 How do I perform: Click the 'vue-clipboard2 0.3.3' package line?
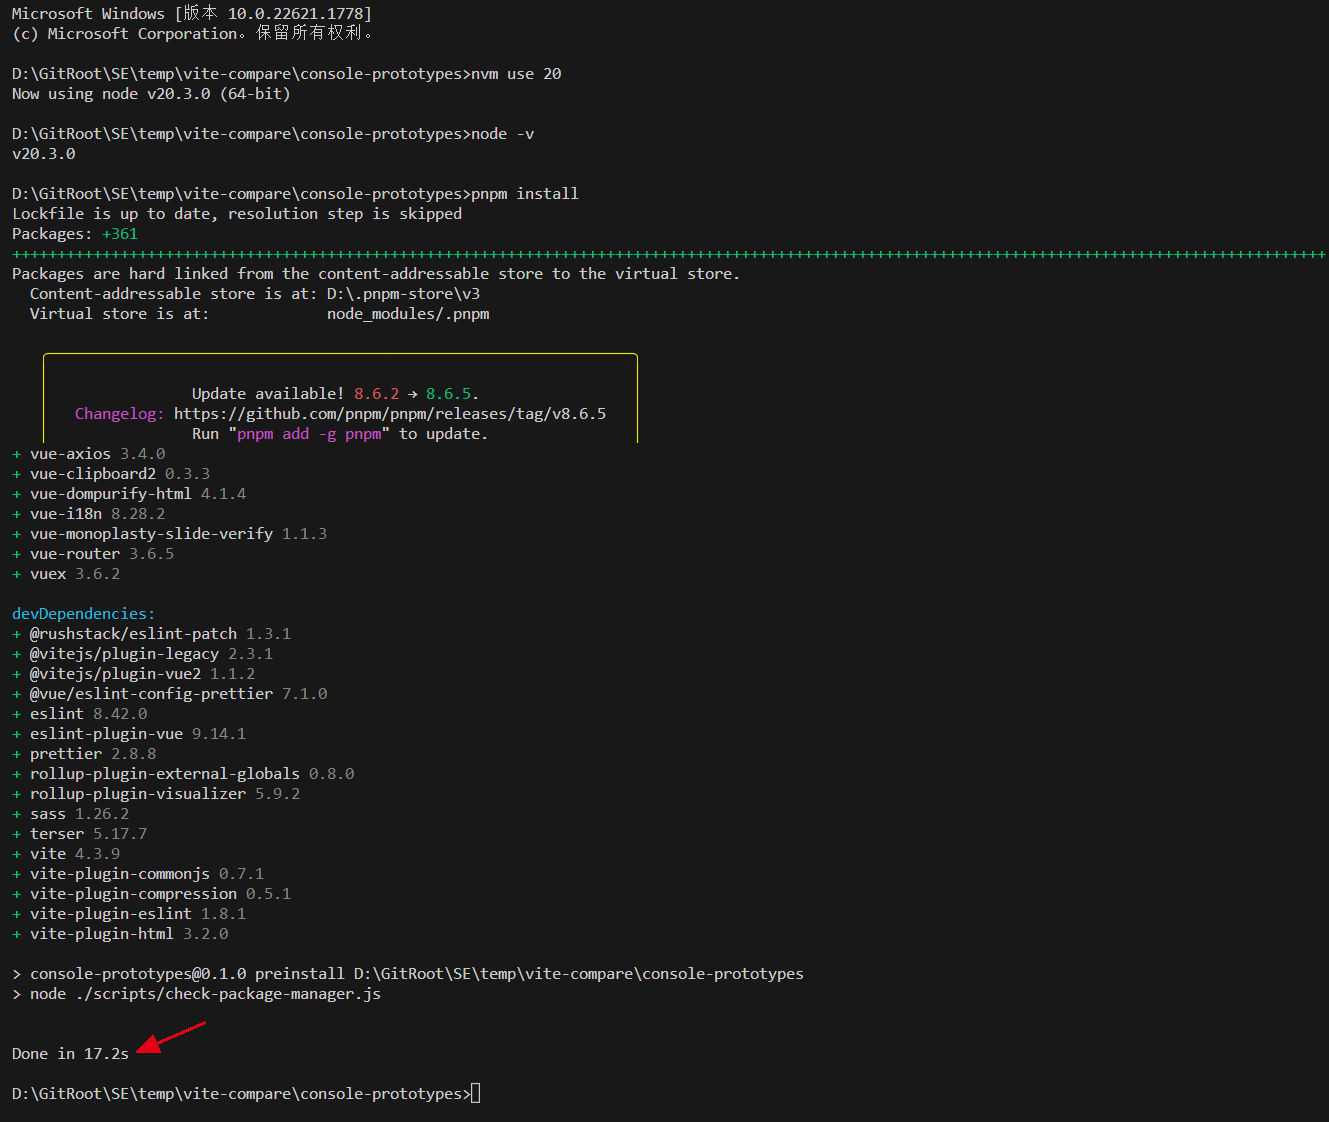111,474
